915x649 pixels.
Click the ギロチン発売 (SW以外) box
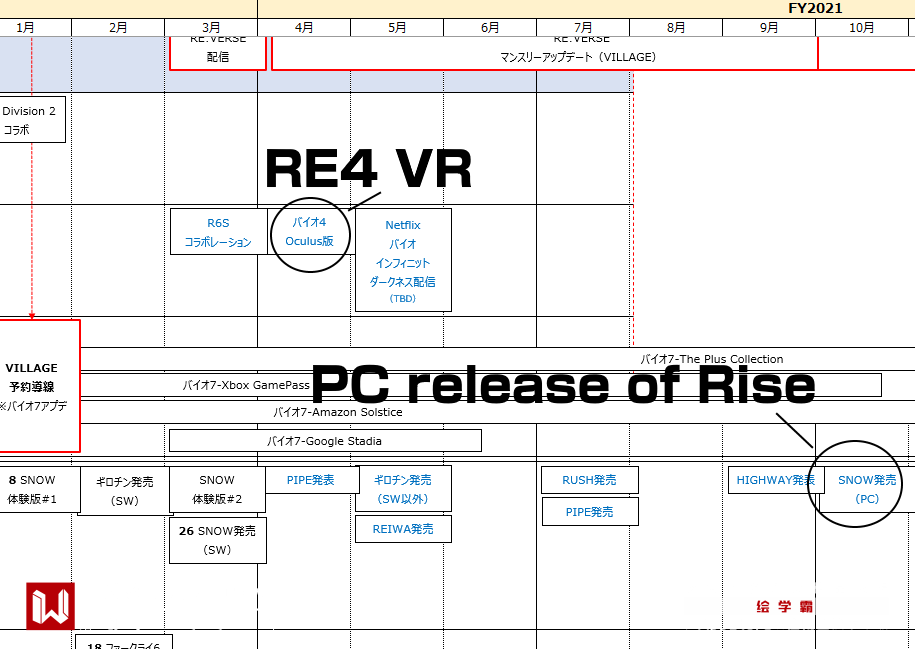403,489
